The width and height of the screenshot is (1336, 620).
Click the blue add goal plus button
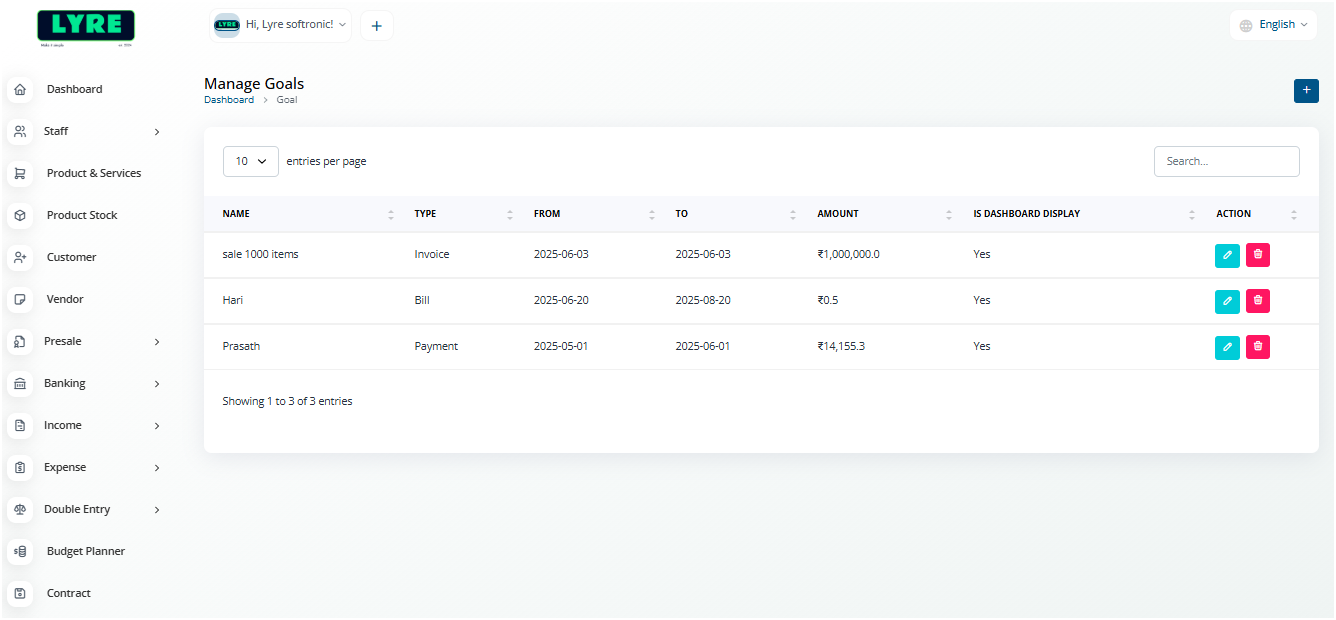(1306, 90)
